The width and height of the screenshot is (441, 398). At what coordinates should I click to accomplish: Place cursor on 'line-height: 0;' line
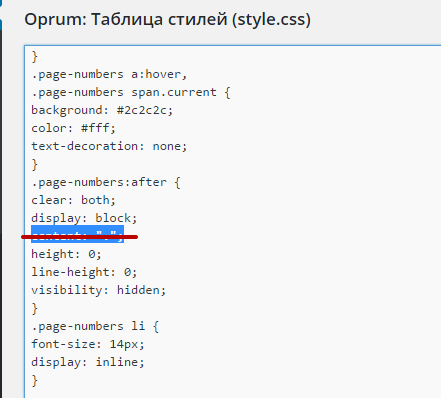pyautogui.click(x=84, y=272)
